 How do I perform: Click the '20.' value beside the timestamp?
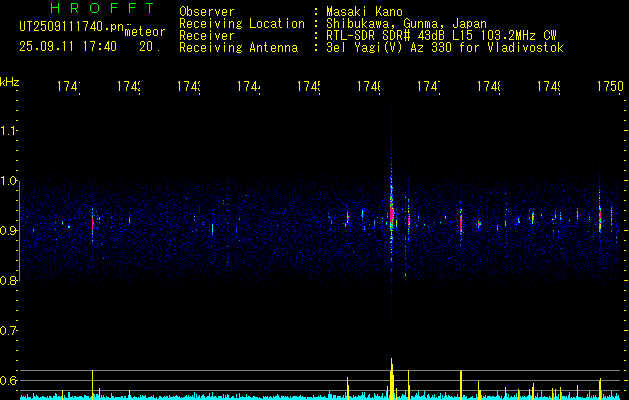tap(150, 47)
